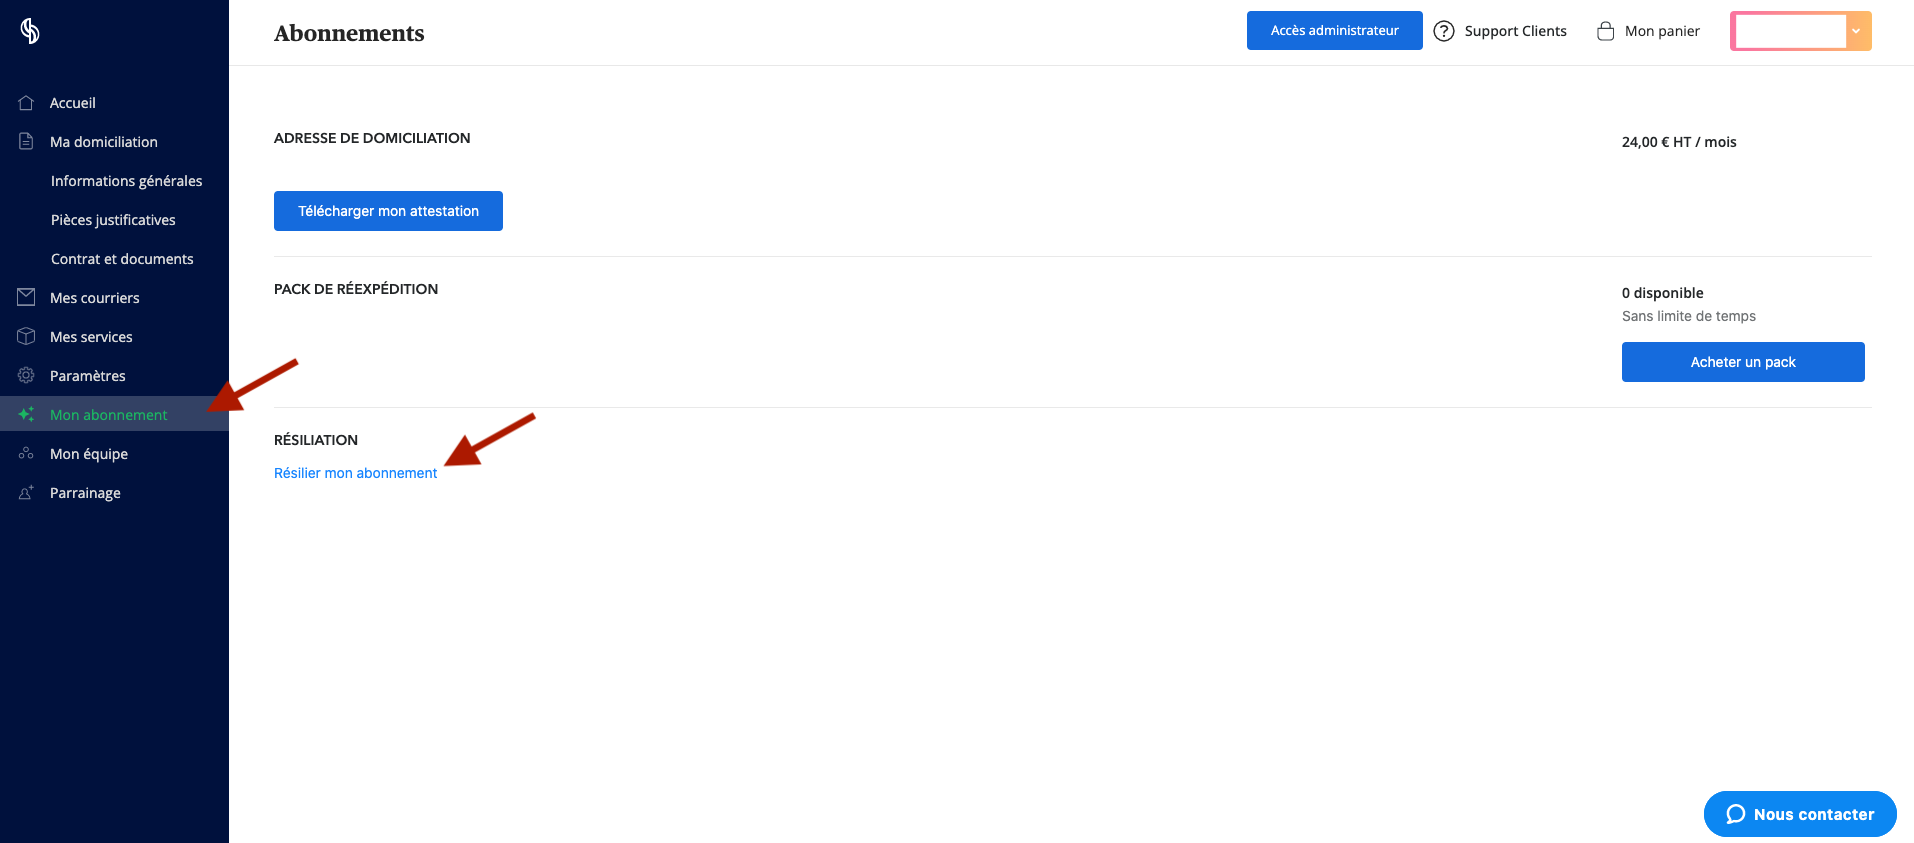Viewport: 1914px width, 843px height.
Task: Click the blank account name field
Action: tap(1789, 31)
